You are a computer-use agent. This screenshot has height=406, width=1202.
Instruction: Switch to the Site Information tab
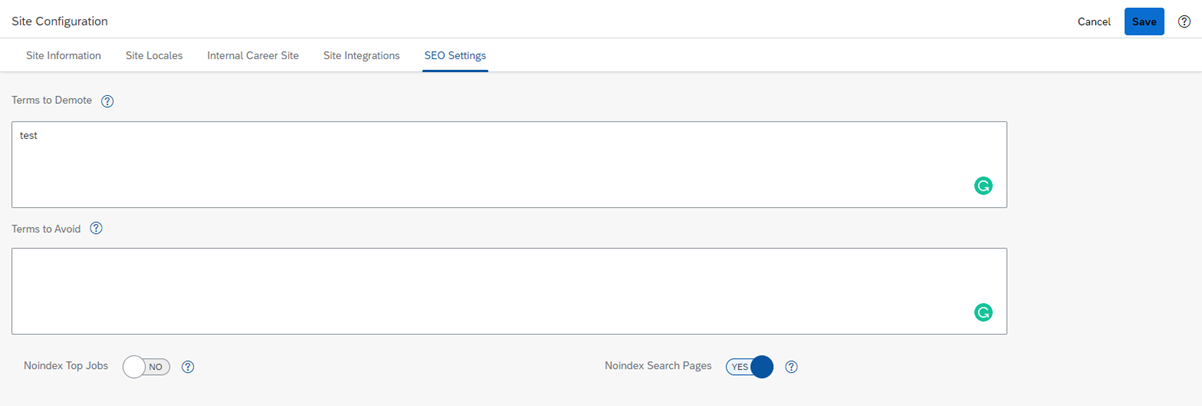[63, 56]
